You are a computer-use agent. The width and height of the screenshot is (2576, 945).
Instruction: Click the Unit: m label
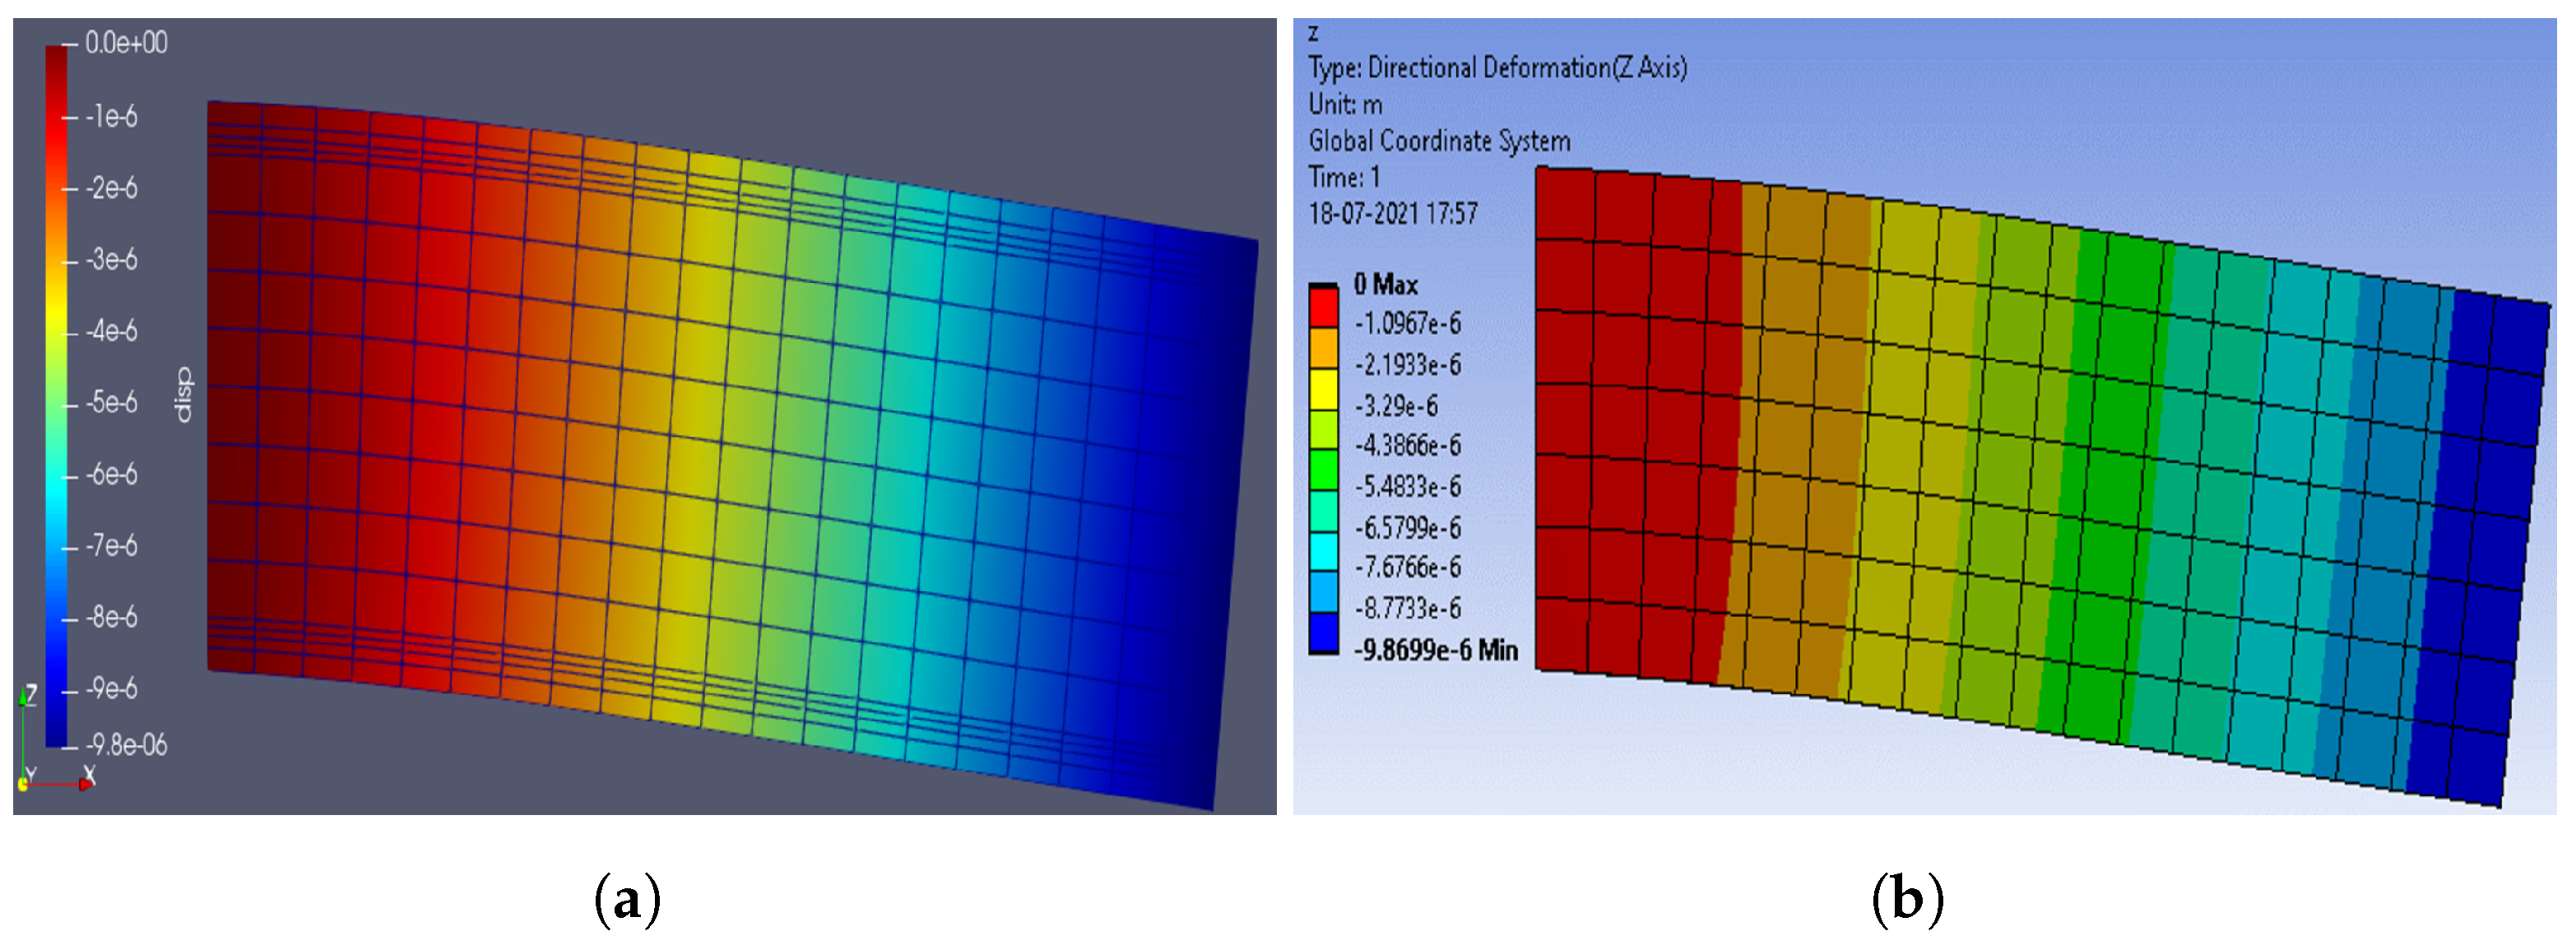pos(1345,105)
